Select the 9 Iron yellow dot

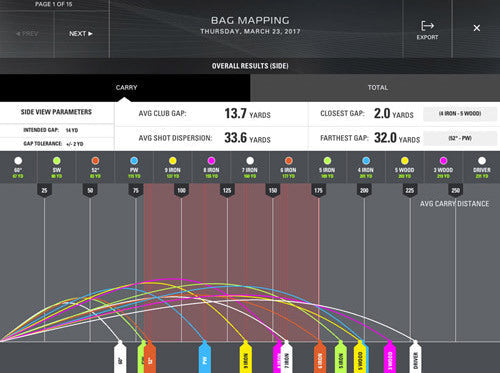(173, 161)
